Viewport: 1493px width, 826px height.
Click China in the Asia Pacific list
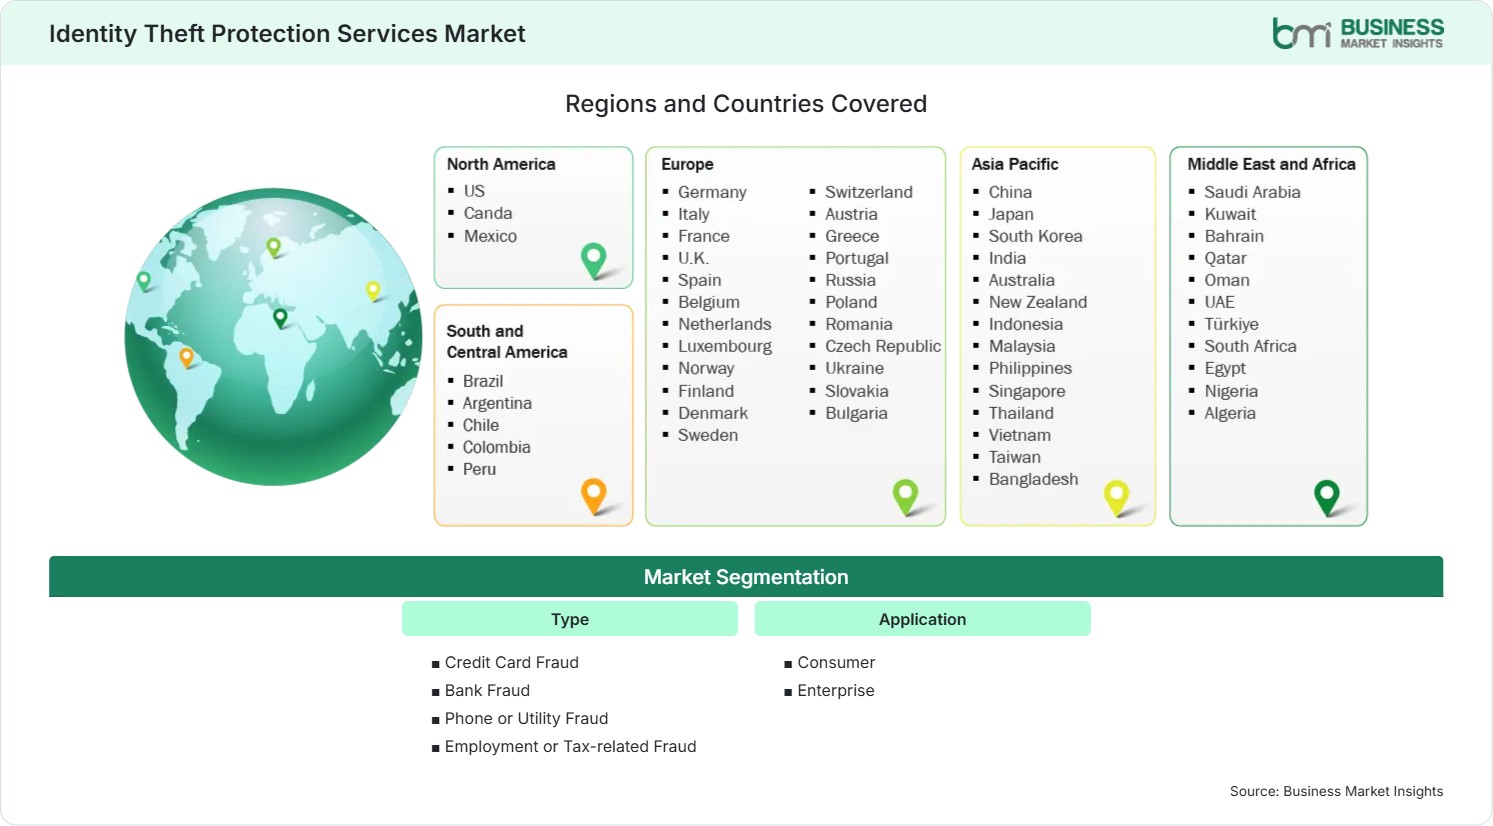pyautogui.click(x=1010, y=192)
